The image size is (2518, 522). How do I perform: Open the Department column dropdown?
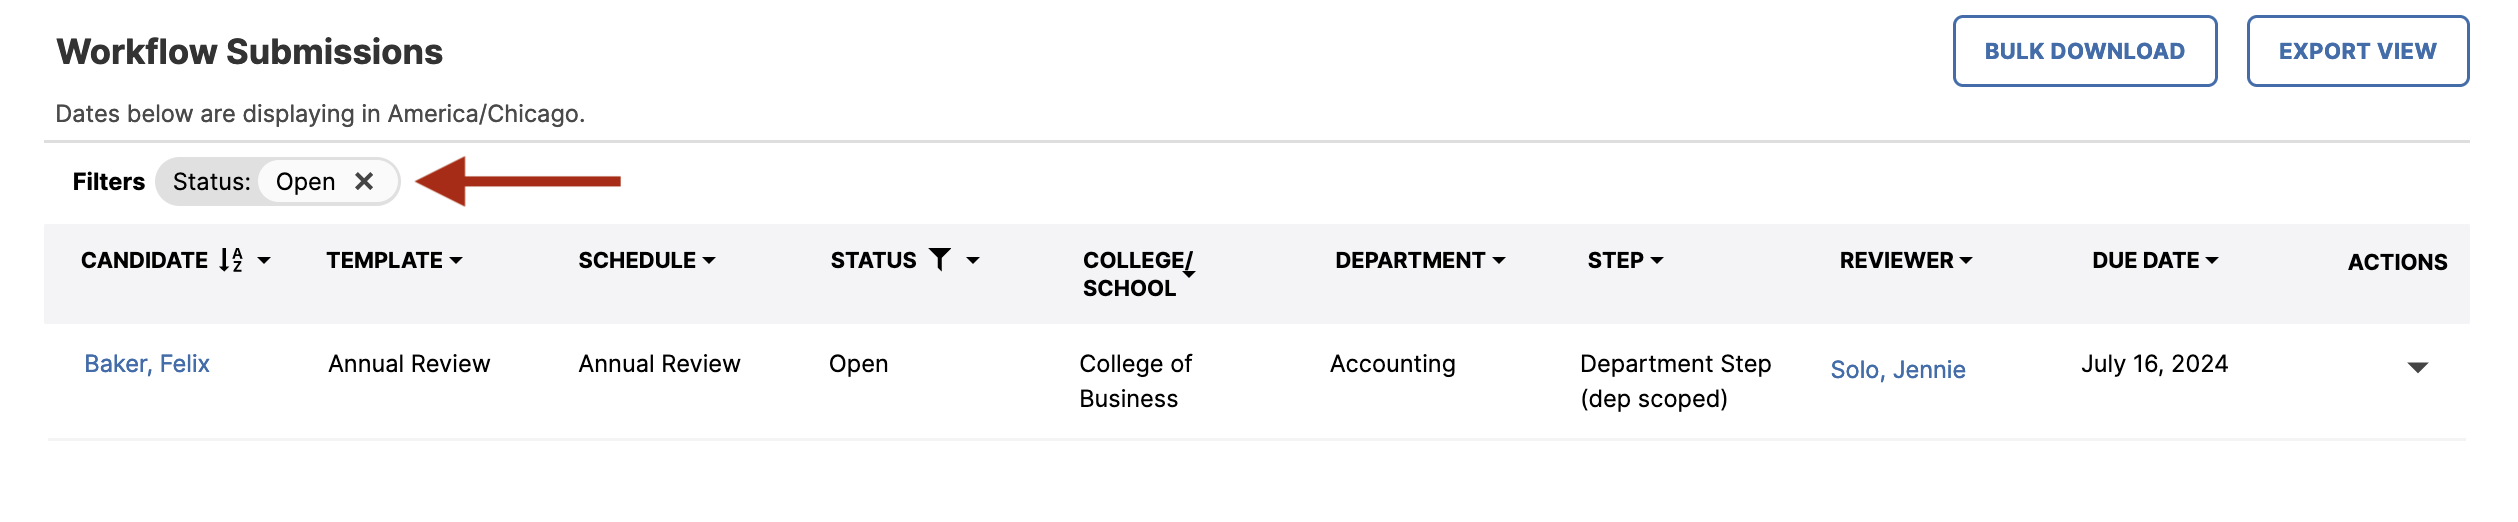click(1420, 260)
